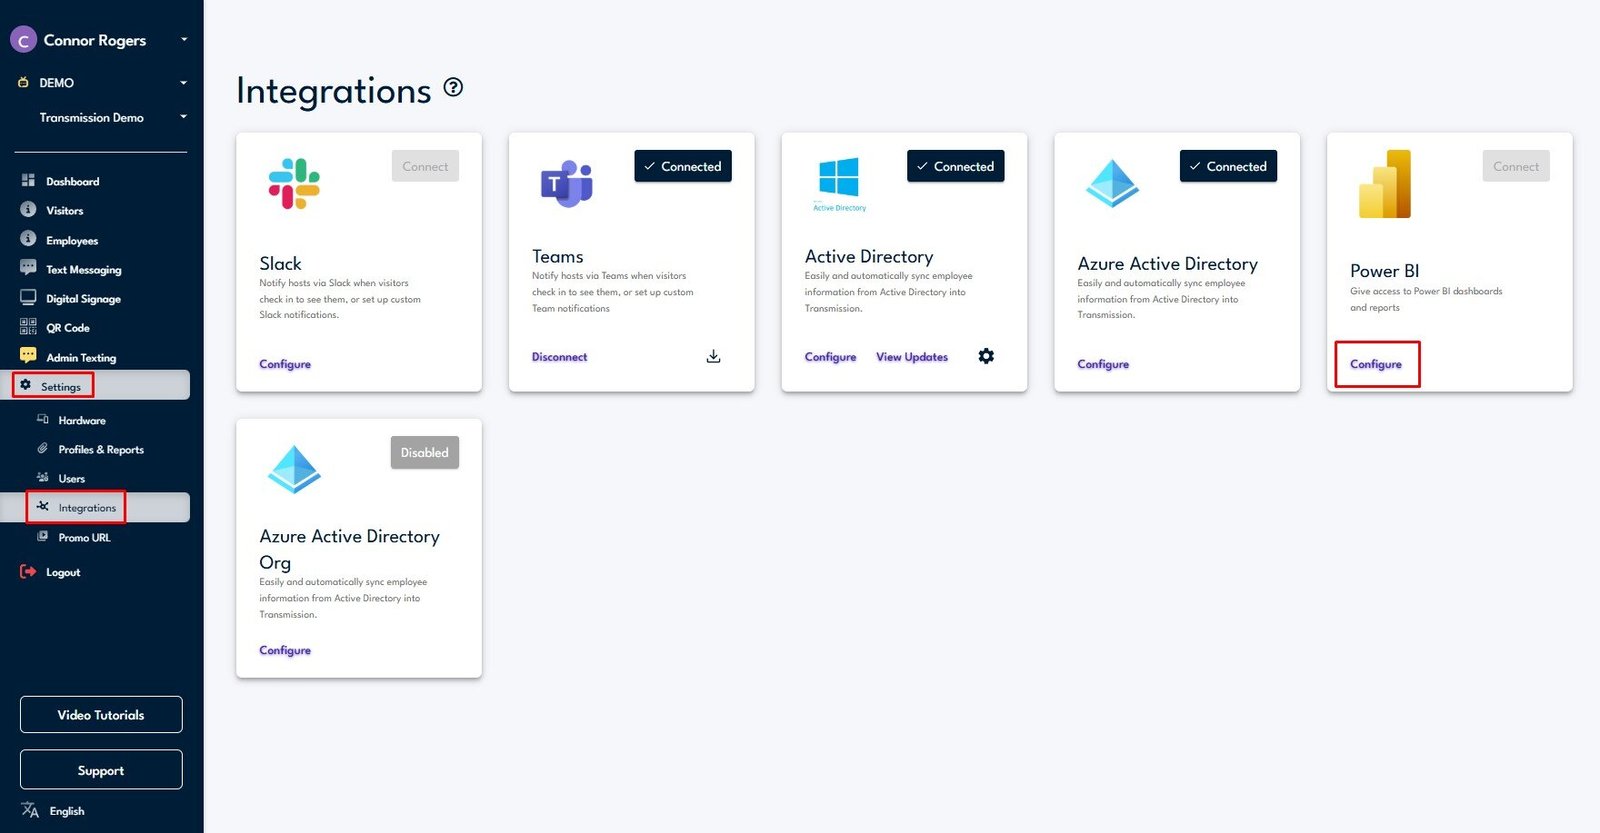The image size is (1600, 833).
Task: Click the Profiles & Reports paperclip icon
Action: click(43, 448)
